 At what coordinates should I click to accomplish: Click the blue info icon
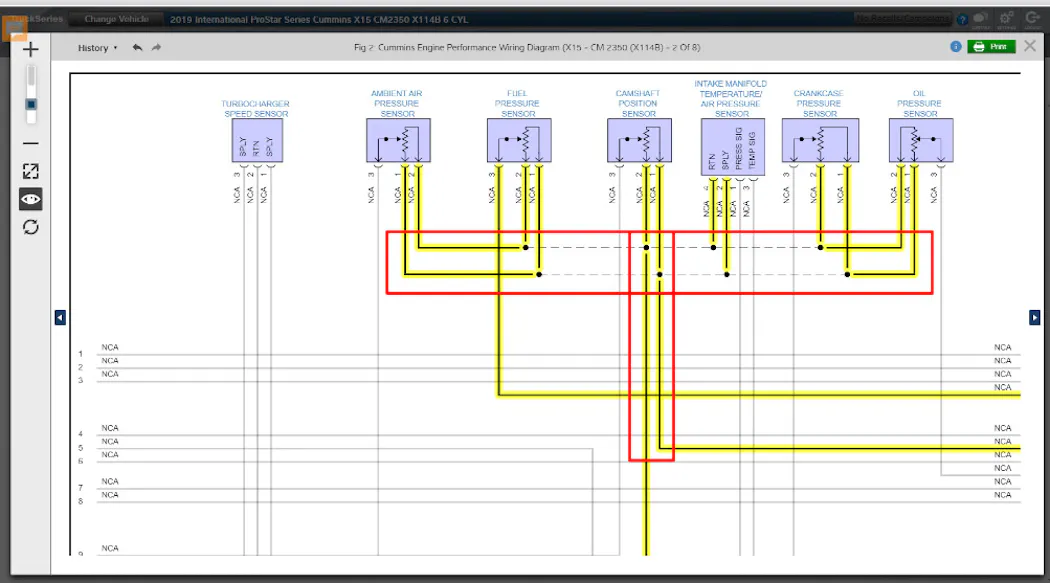pyautogui.click(x=956, y=46)
